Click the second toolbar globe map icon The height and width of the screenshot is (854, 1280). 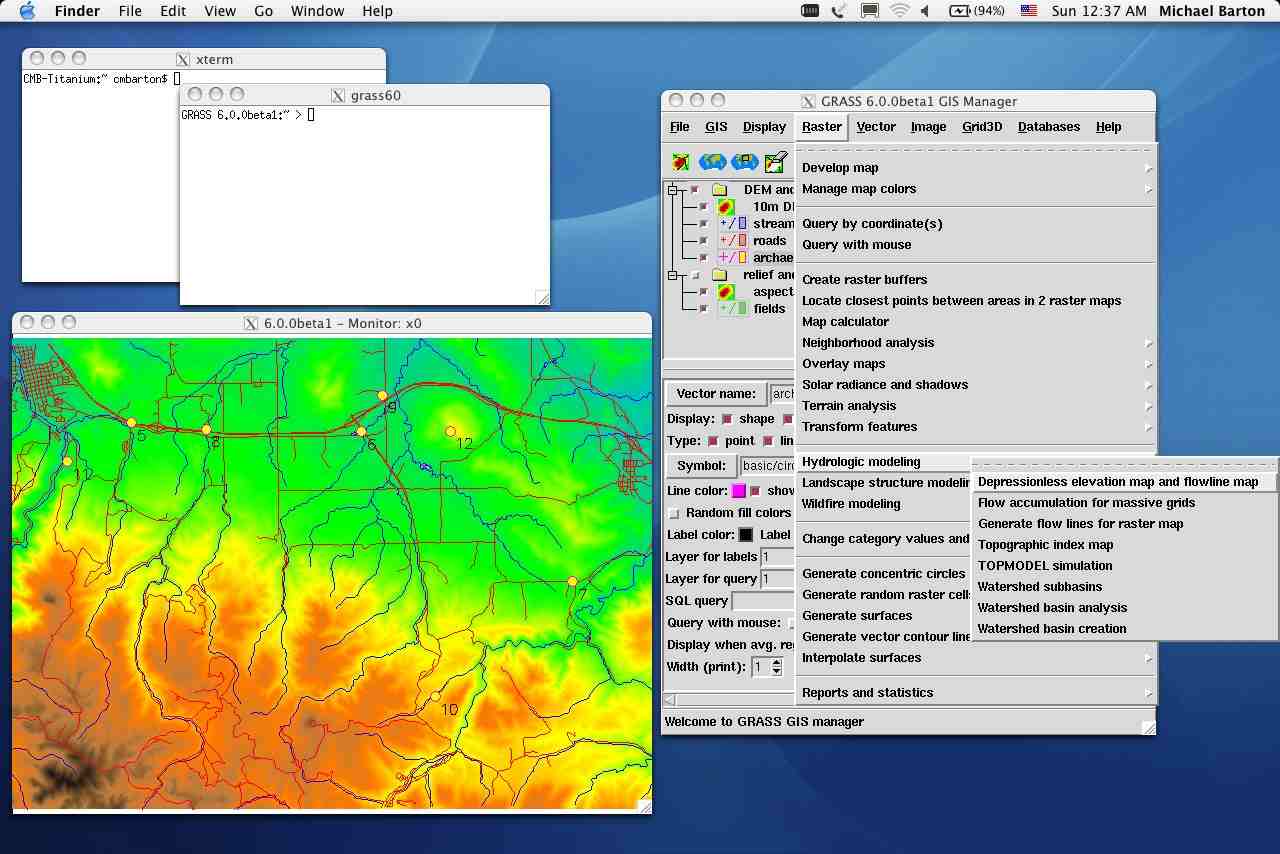click(x=712, y=162)
